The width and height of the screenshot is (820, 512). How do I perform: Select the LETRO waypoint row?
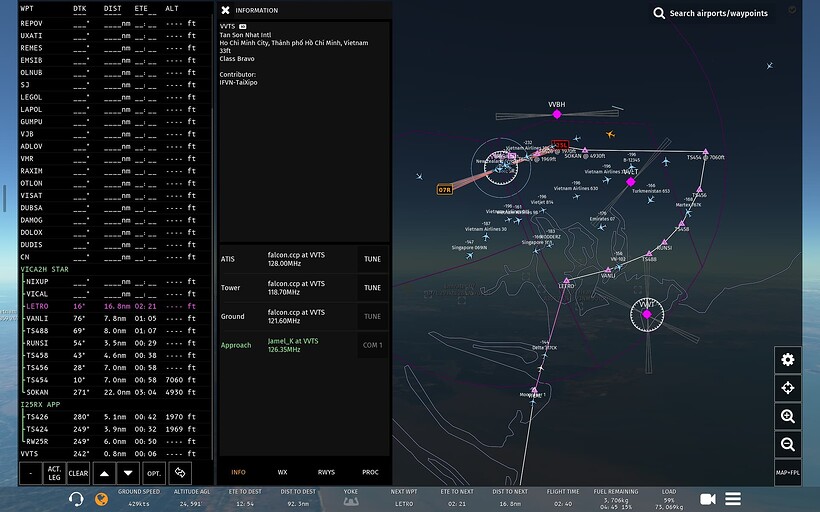[114, 306]
